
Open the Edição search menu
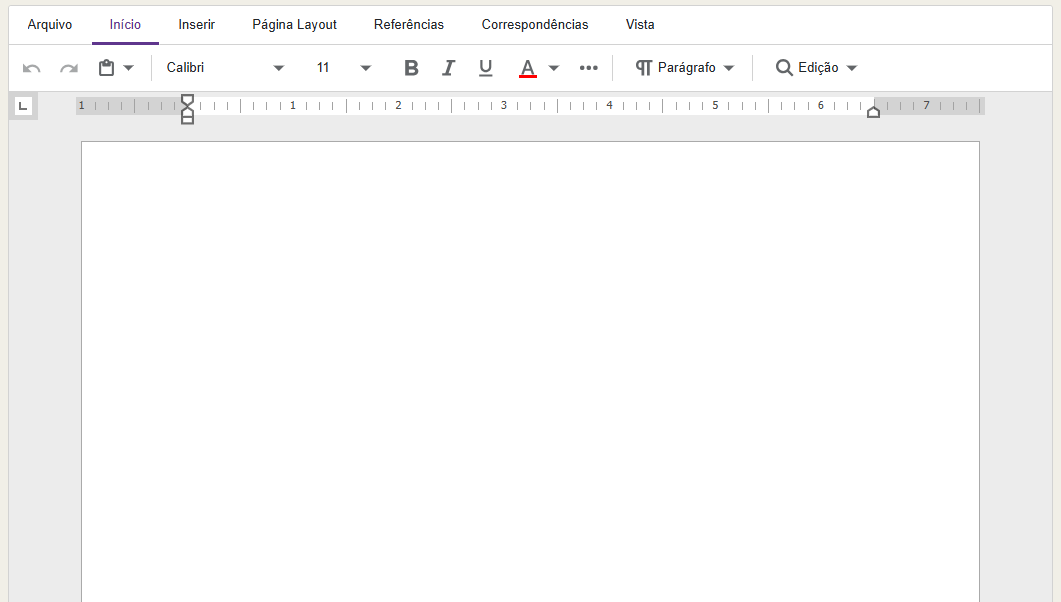817,68
